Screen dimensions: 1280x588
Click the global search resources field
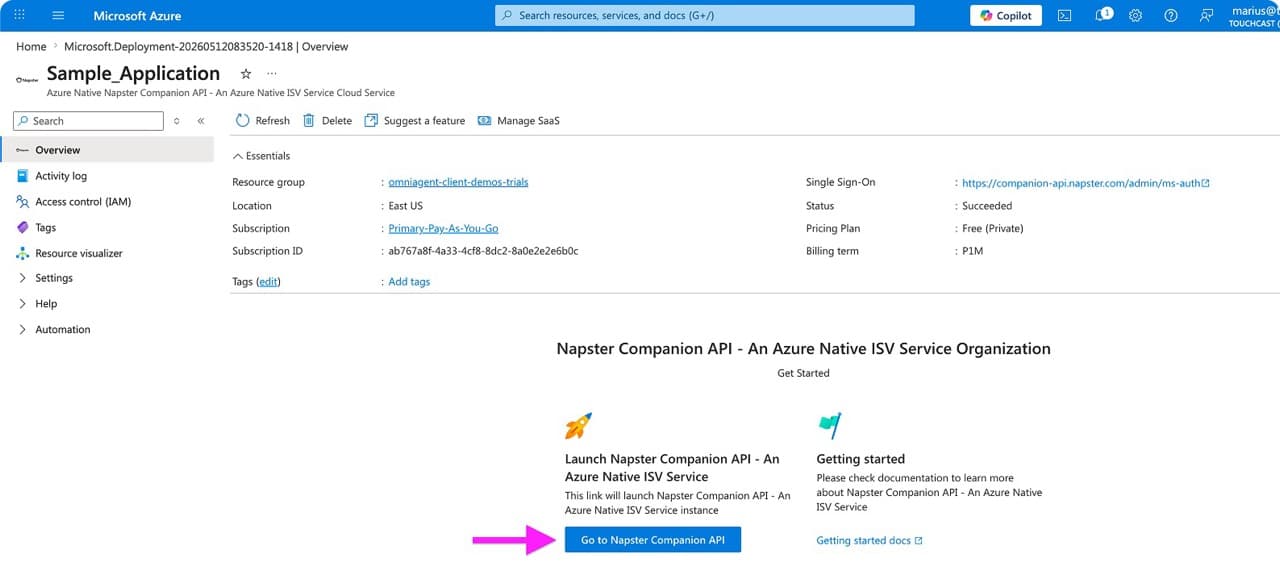(705, 15)
